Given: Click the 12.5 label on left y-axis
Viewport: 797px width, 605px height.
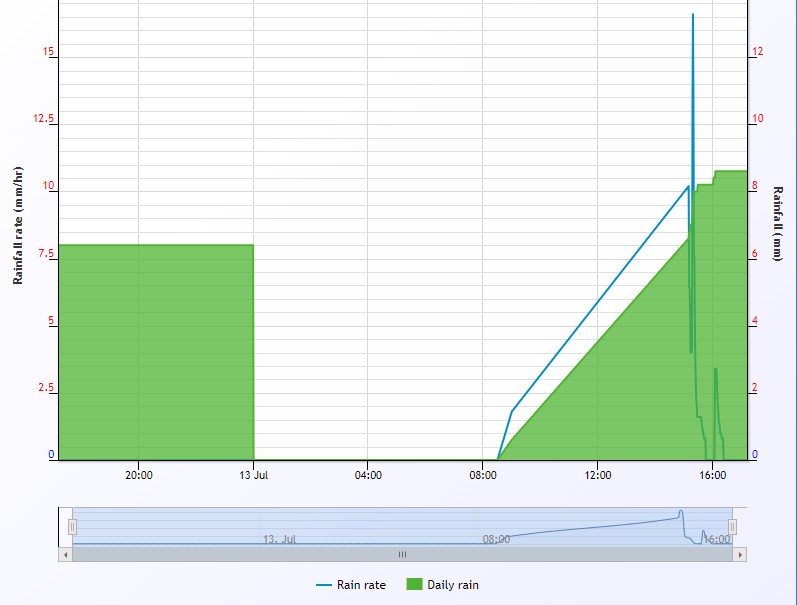Looking at the screenshot, I should (42, 119).
